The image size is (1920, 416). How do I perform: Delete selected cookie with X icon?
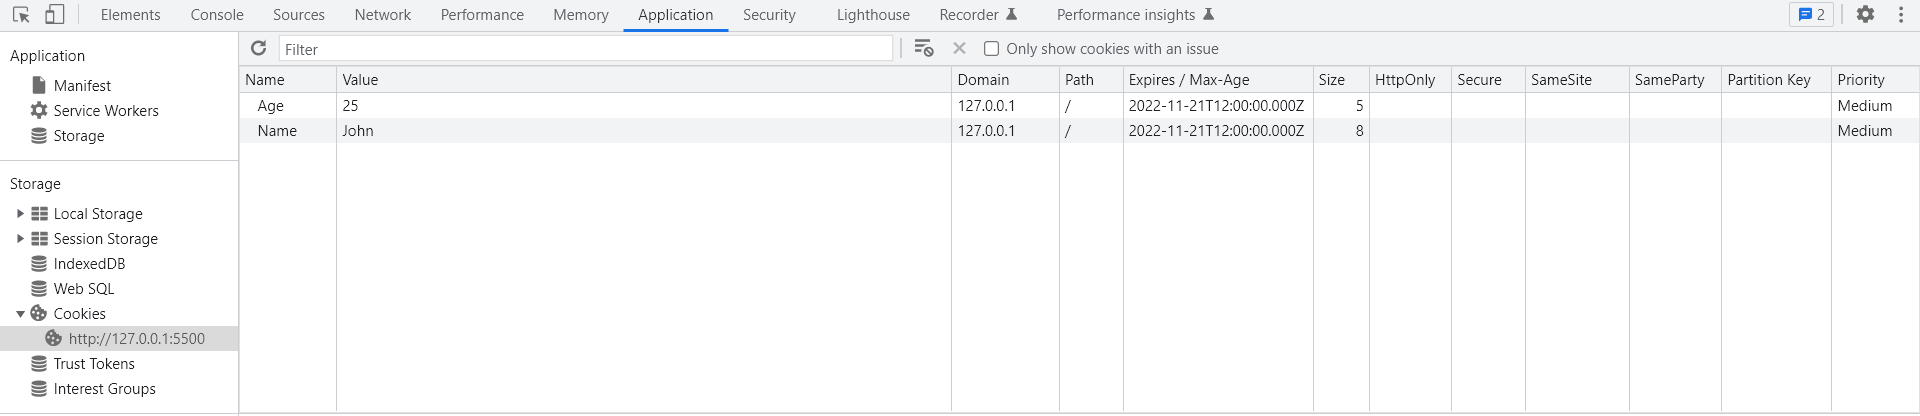[959, 49]
